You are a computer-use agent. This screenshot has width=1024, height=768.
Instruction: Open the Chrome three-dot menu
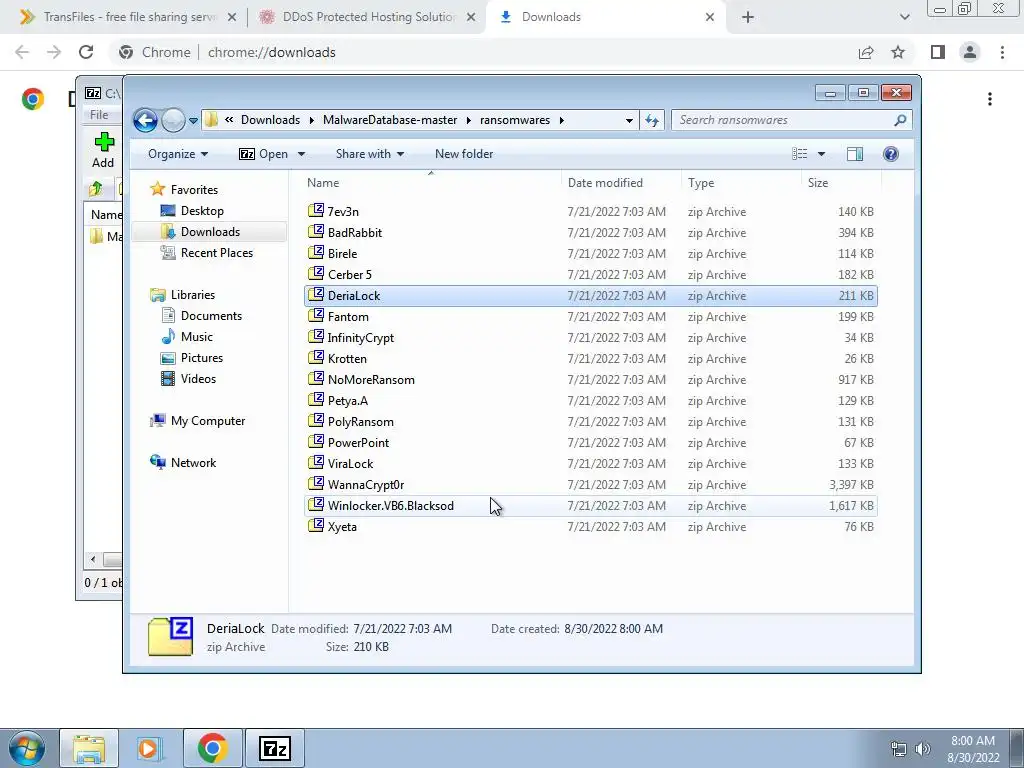1002,52
